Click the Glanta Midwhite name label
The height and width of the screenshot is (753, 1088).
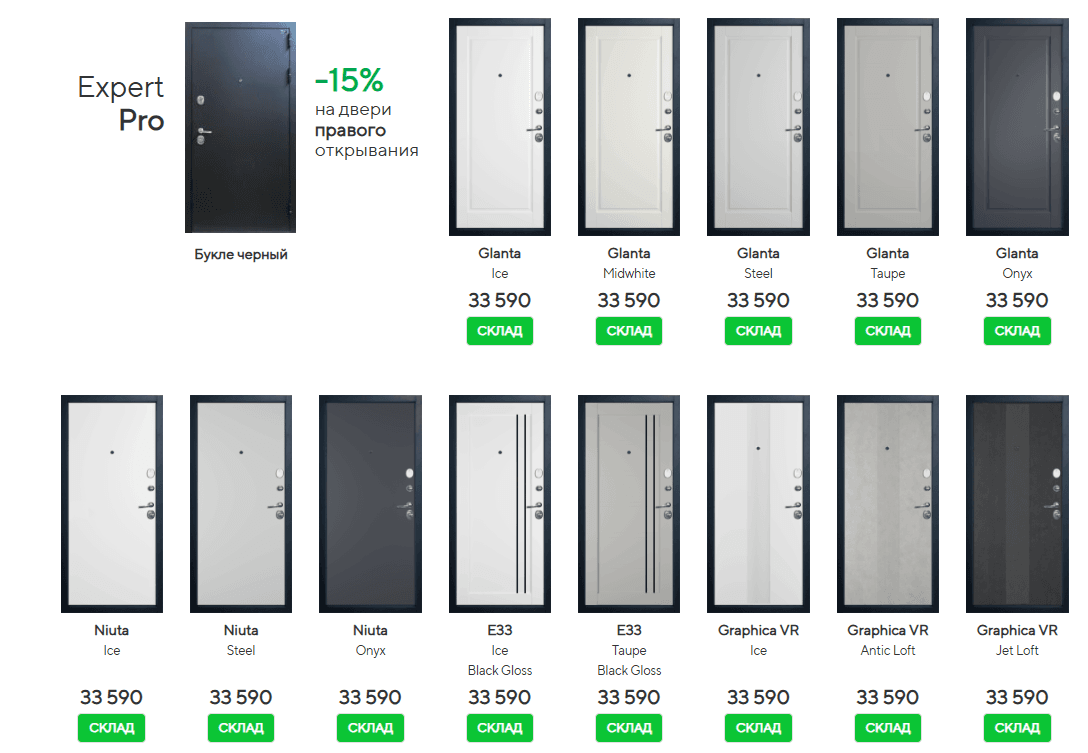pyautogui.click(x=629, y=254)
